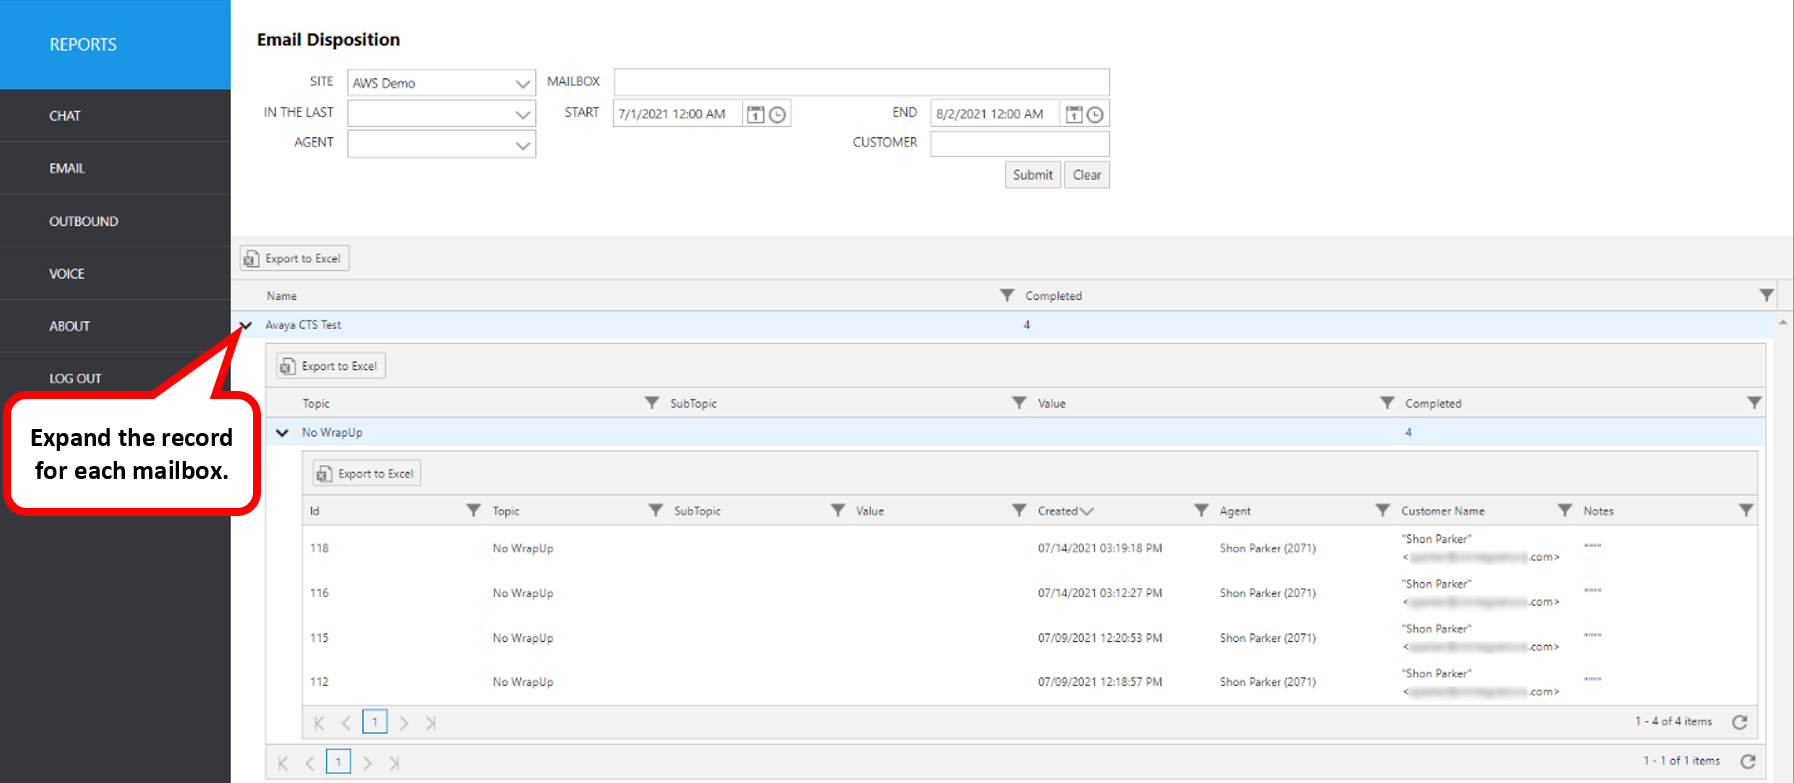Export the detail Id grid to Excel
Screen dimensions: 1794x783
[x=367, y=473]
